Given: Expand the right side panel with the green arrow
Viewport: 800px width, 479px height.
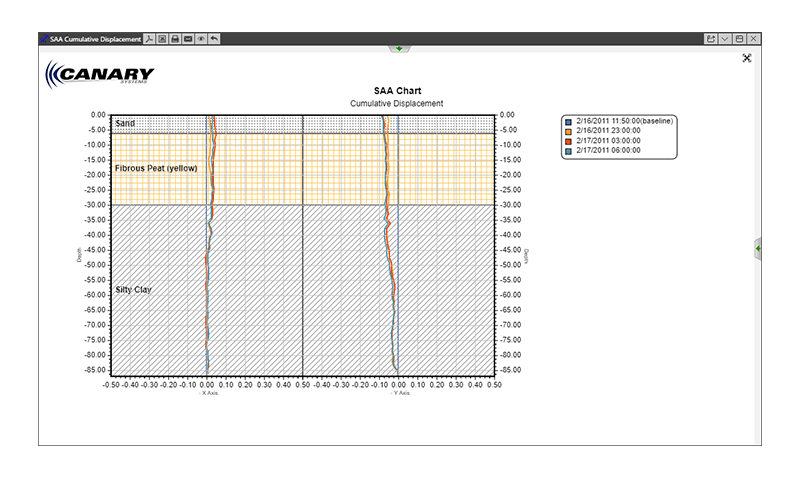Looking at the screenshot, I should pos(758,249).
